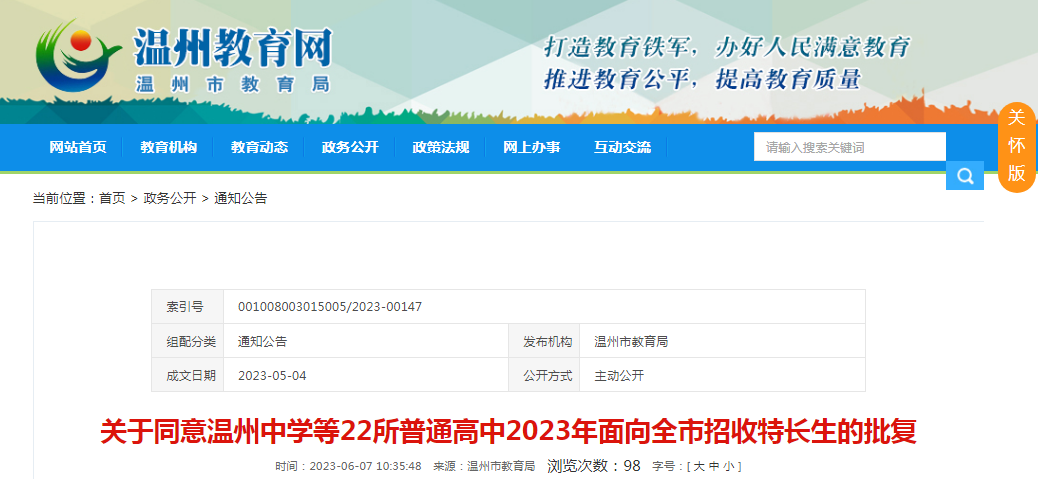Click the 公开方式 label cell
Viewport: 1038px width, 479px height.
(x=544, y=376)
